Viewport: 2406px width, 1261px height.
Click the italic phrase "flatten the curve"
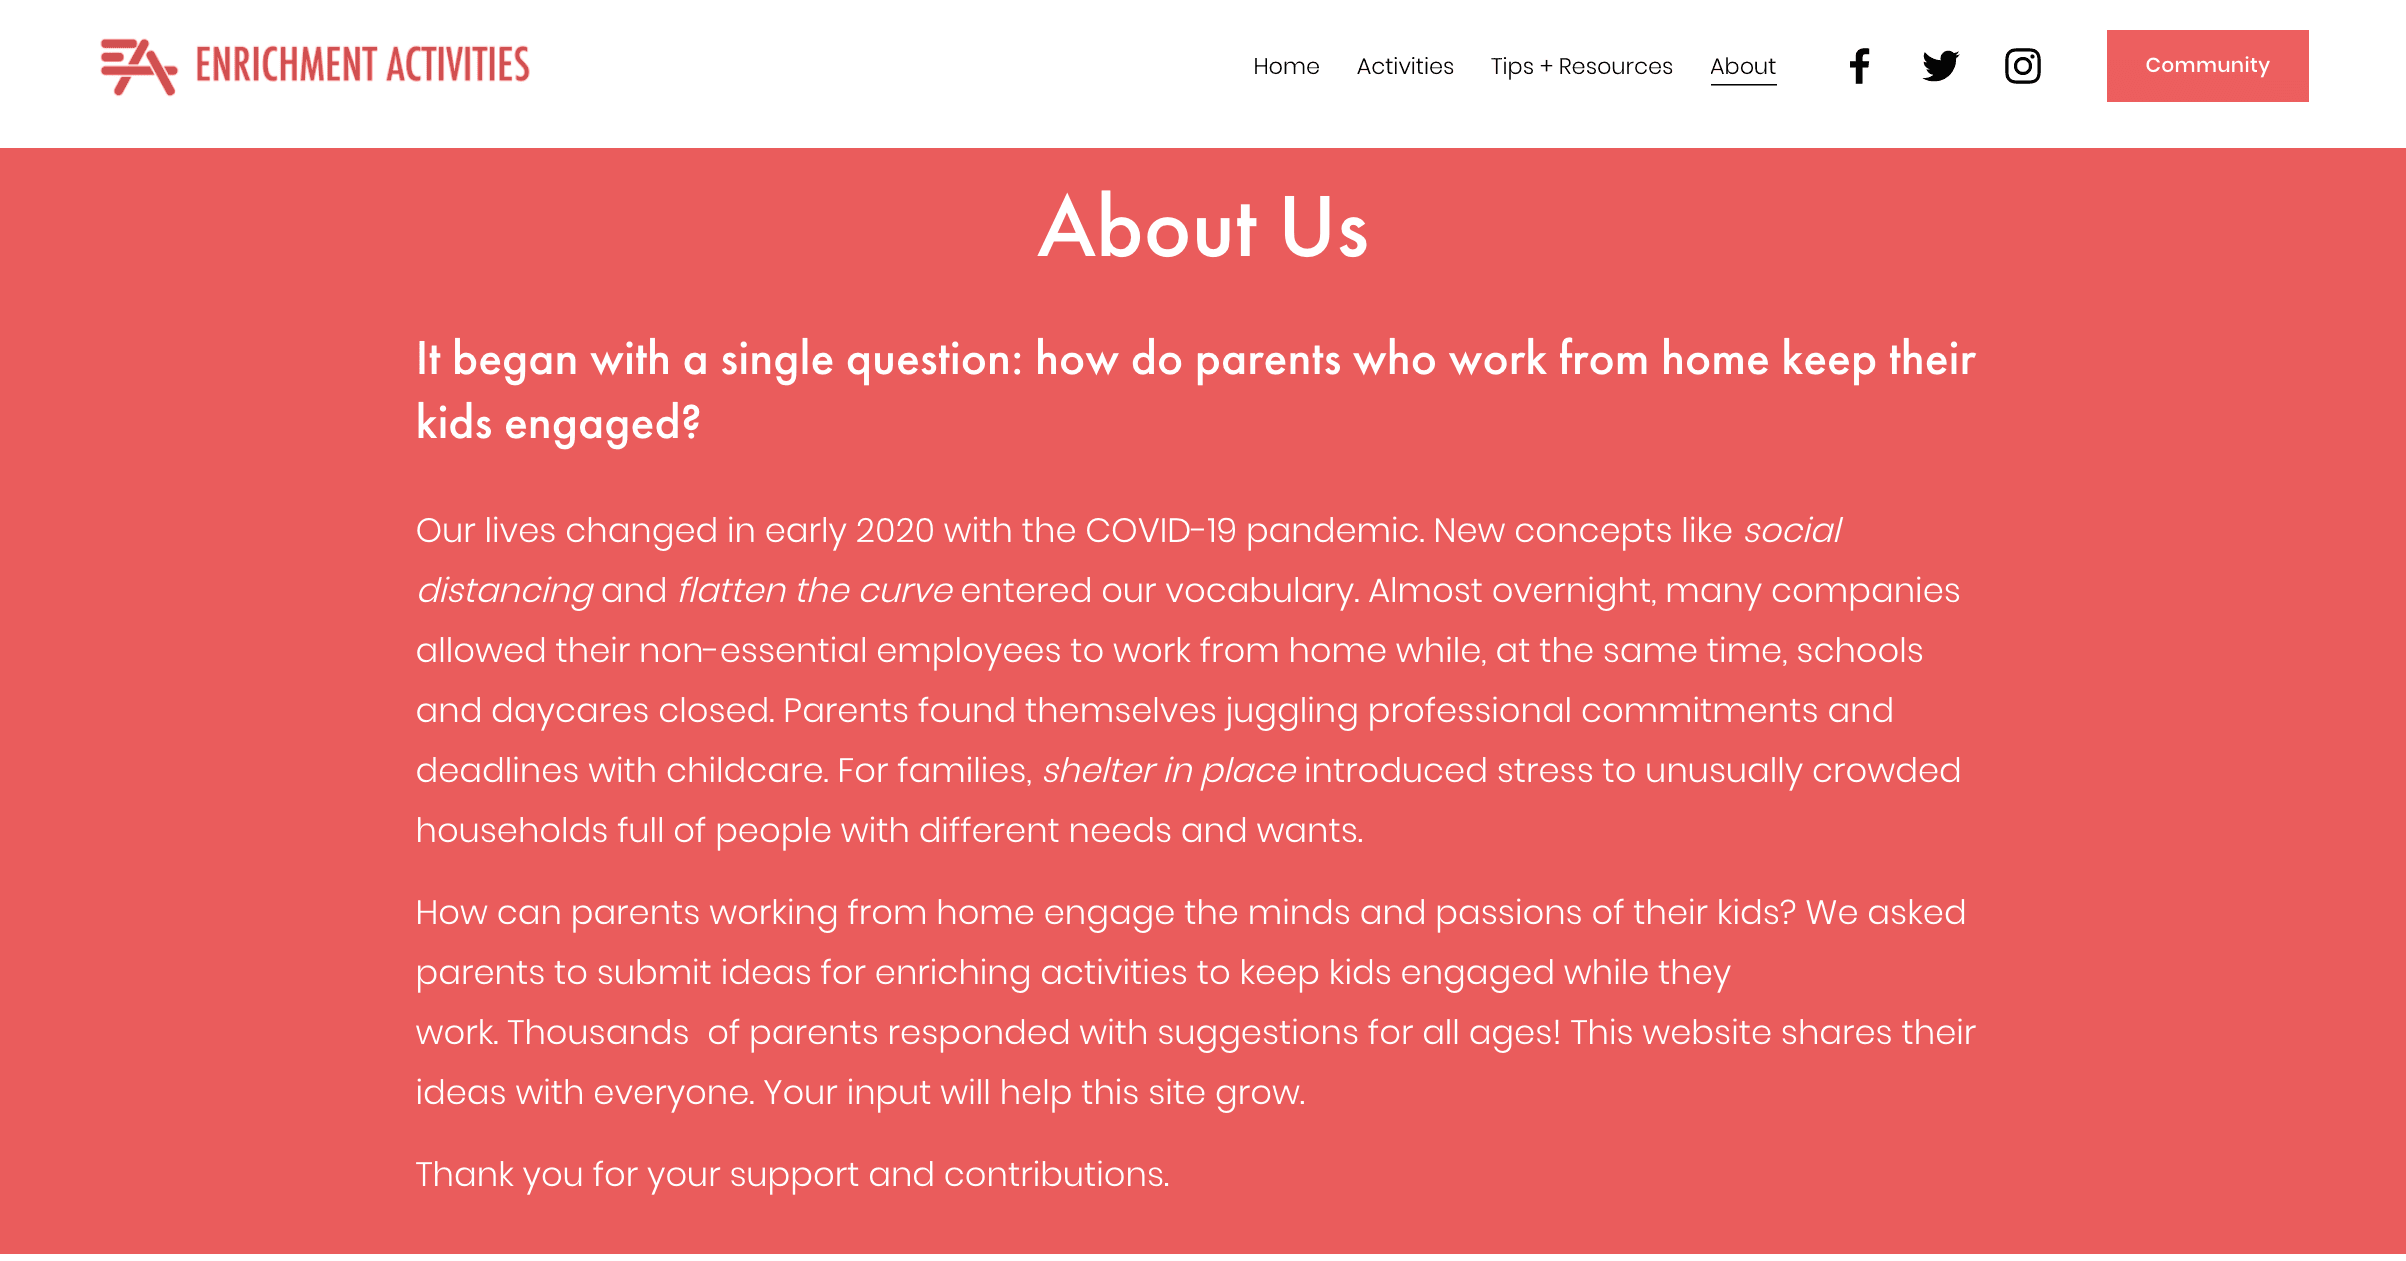tap(815, 590)
